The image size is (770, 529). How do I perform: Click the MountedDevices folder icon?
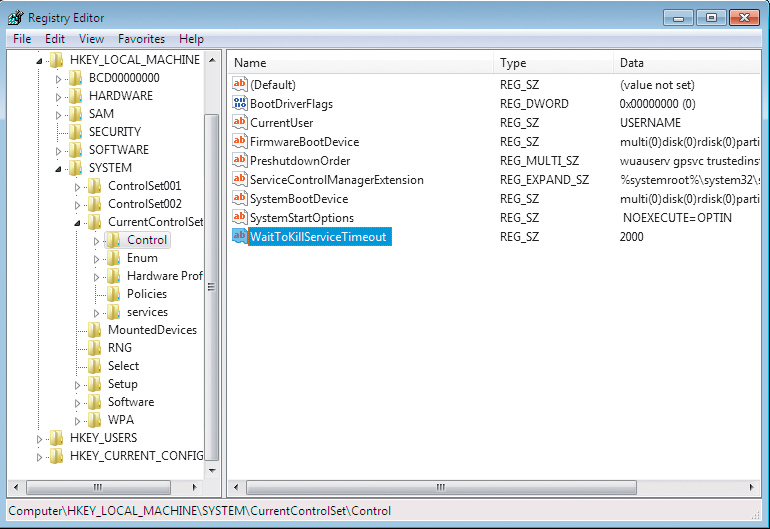coord(95,330)
